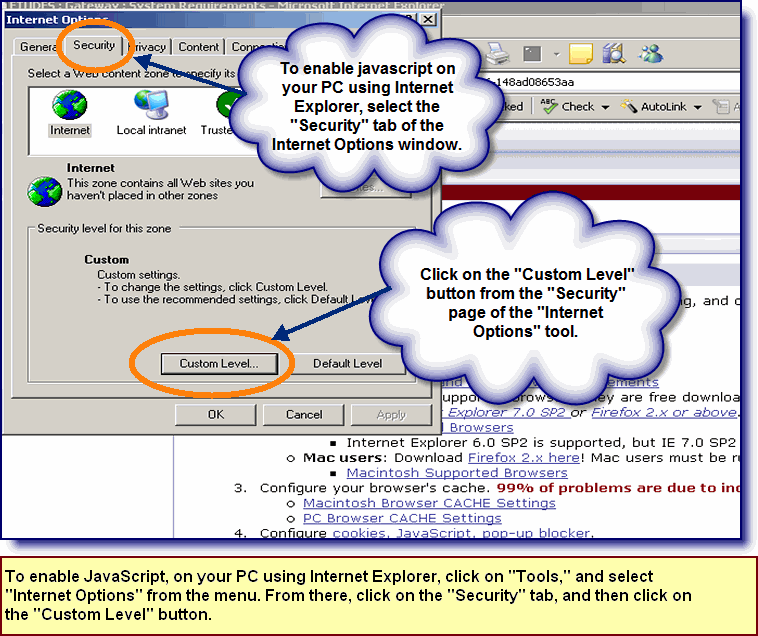Expand dropdown arrow beside the square icon
Screen dimensions: 758x636
click(556, 54)
